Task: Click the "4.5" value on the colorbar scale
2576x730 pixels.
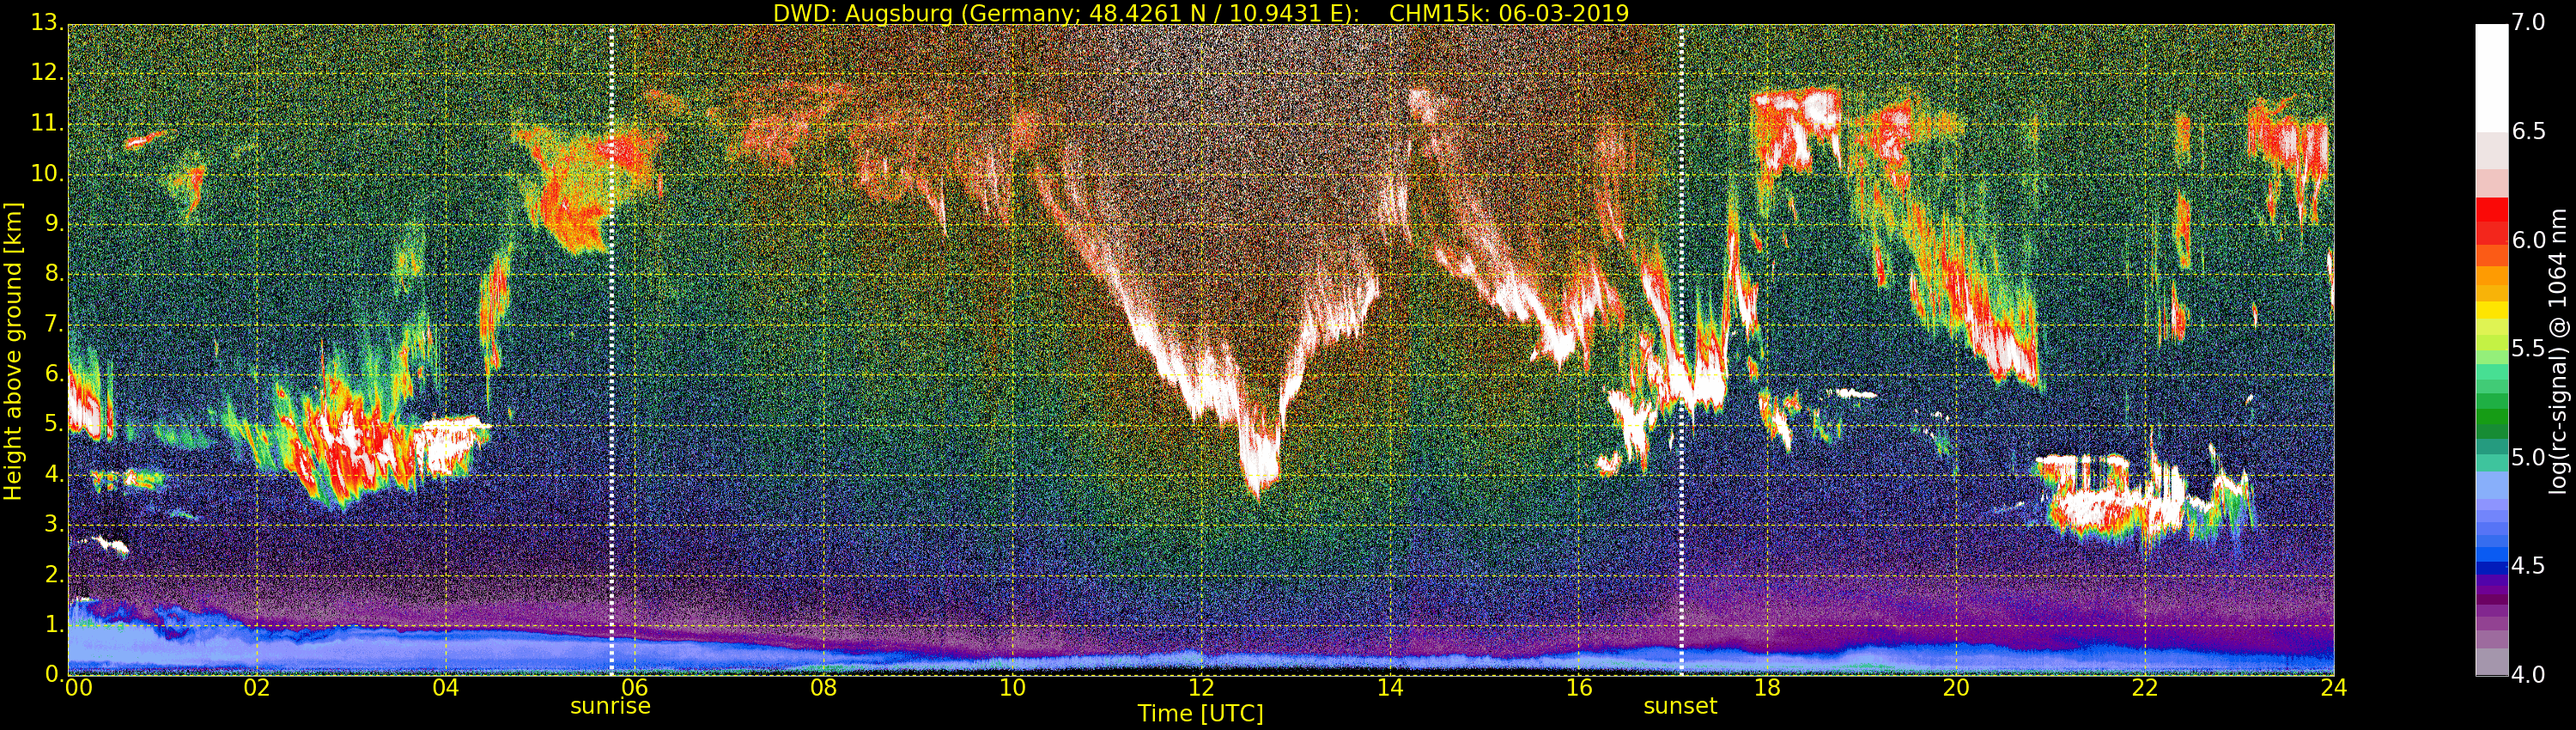Action: (2529, 566)
